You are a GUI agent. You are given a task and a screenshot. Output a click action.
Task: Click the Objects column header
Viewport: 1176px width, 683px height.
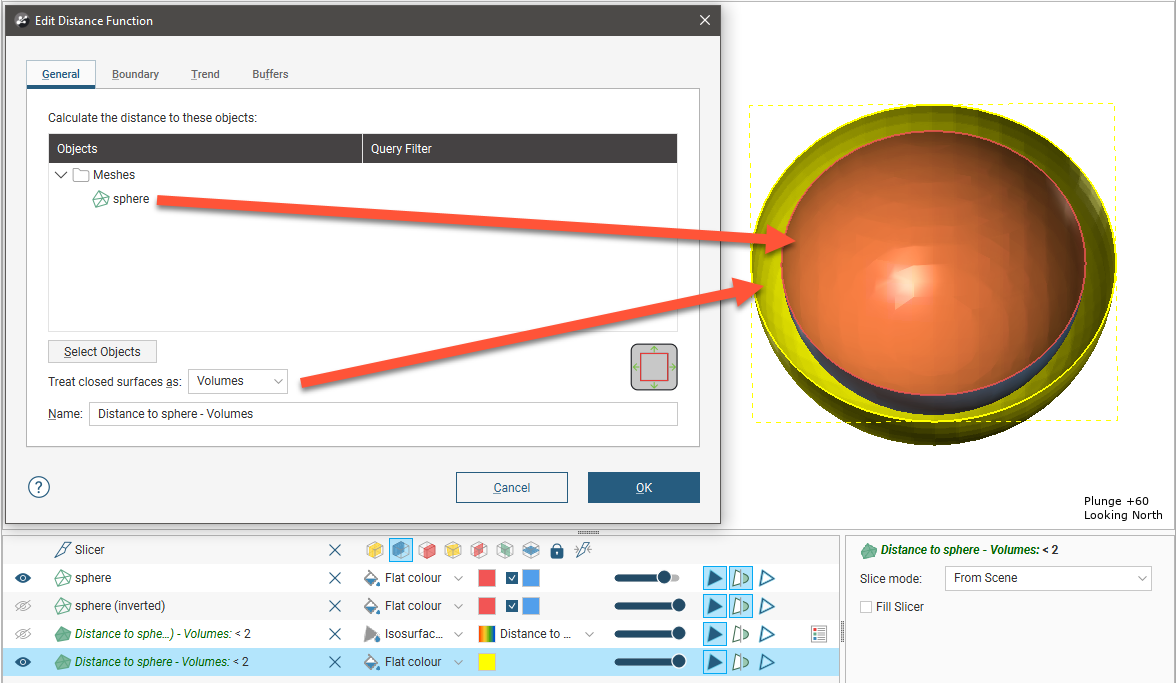coord(205,148)
